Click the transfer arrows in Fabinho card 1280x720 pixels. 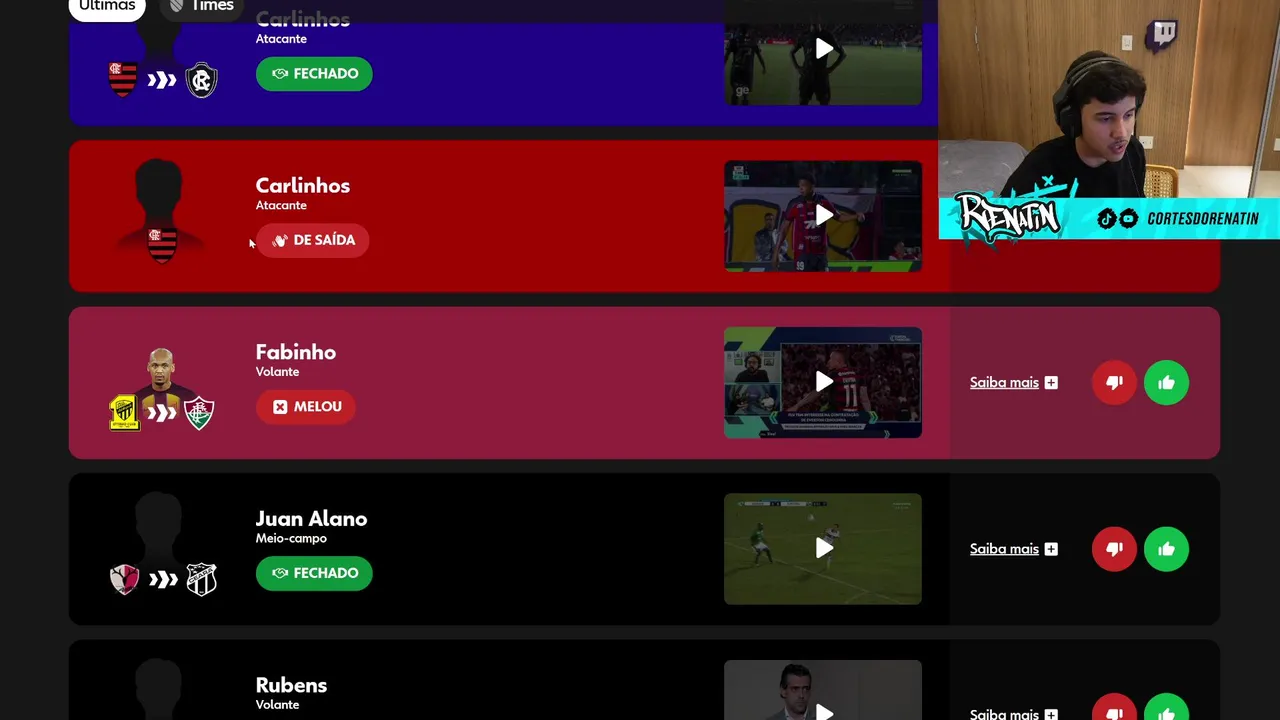162,413
